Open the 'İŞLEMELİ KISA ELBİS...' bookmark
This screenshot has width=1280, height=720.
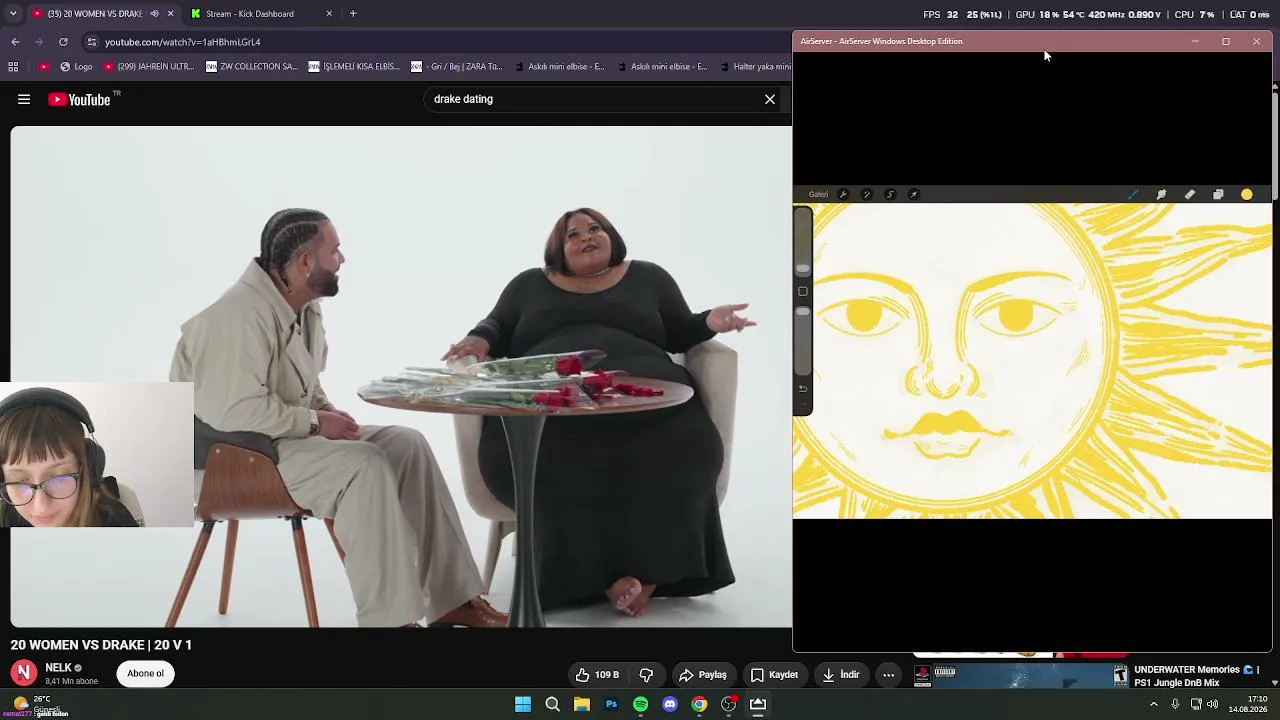354,67
